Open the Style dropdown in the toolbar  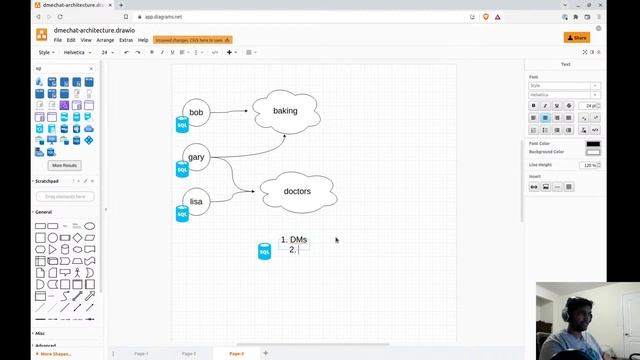point(46,52)
